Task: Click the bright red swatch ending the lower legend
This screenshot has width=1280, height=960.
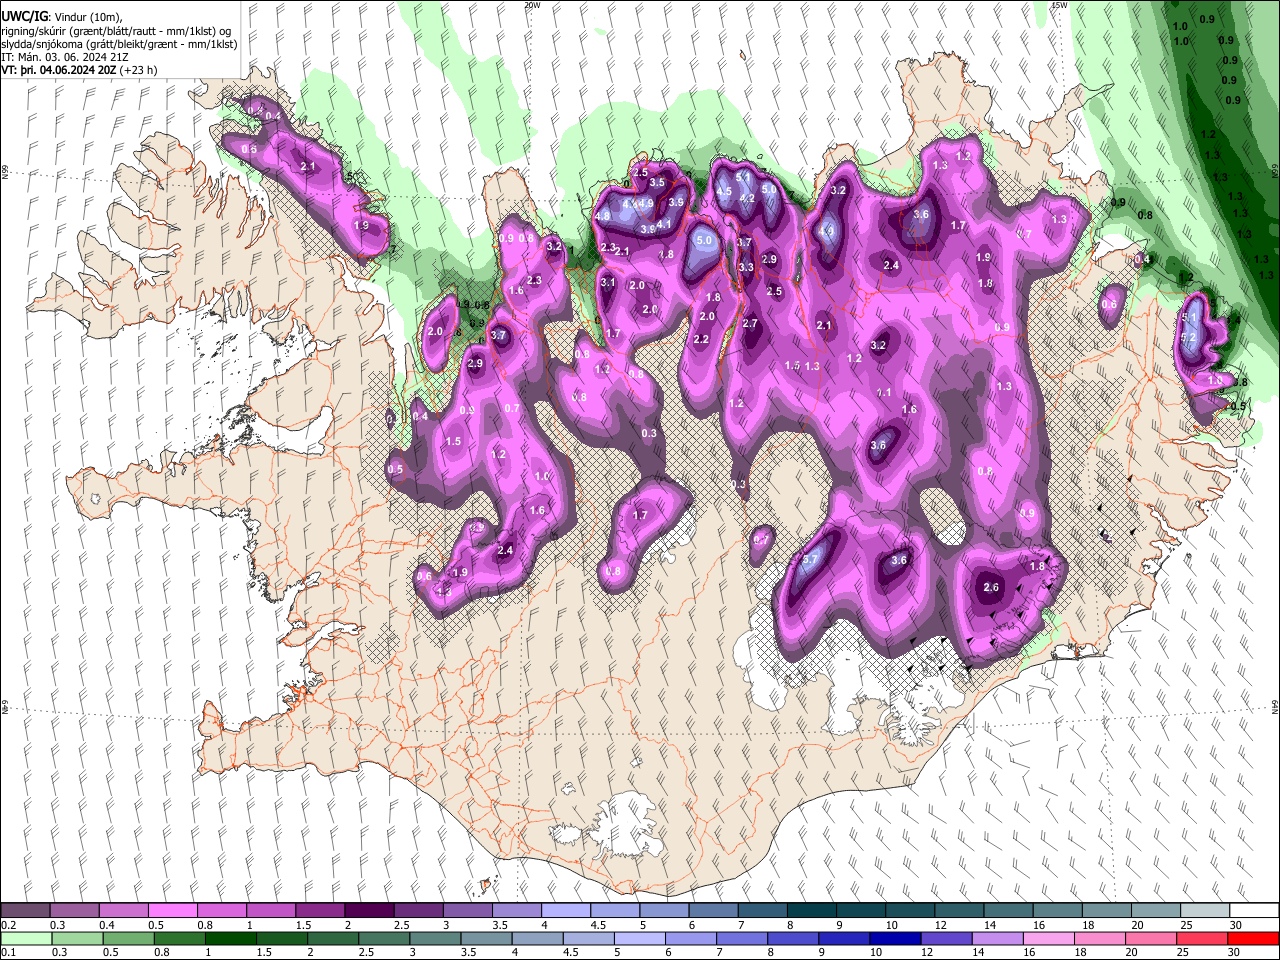Action: (x=1254, y=938)
